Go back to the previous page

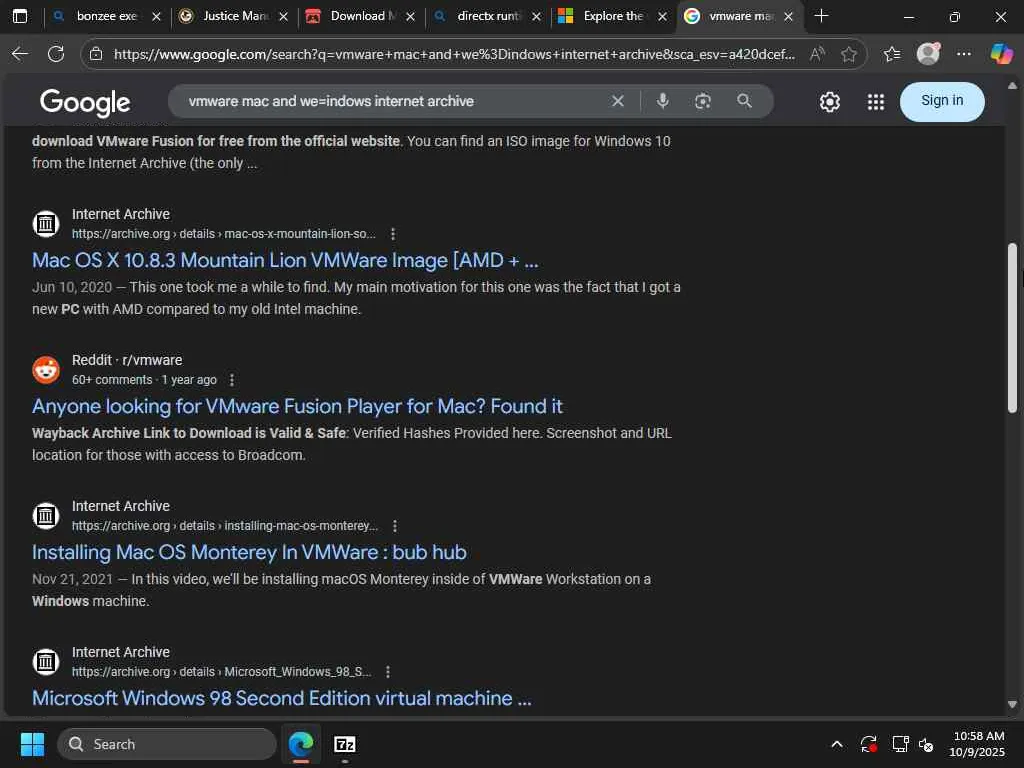point(20,54)
